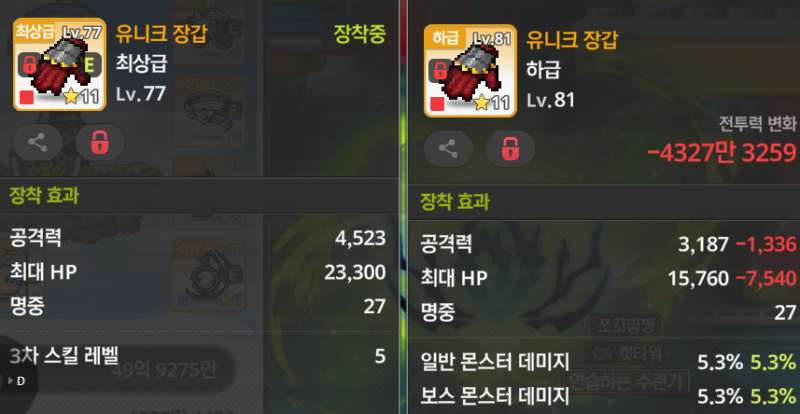
Task: Click the green E badge on the equipped glove
Action: [x=90, y=64]
